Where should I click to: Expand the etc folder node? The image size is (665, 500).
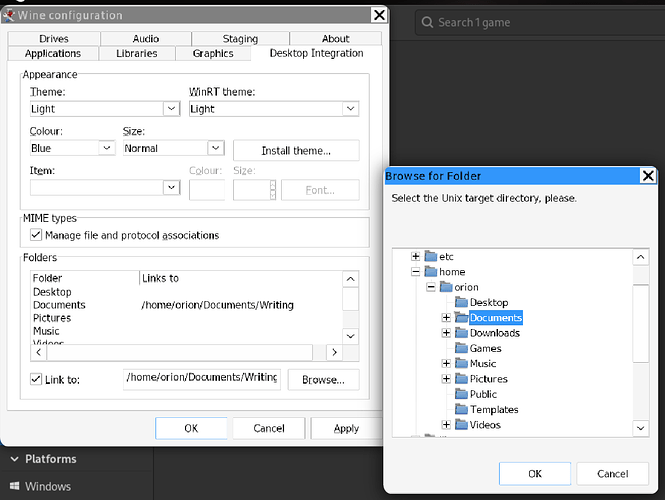coord(416,256)
